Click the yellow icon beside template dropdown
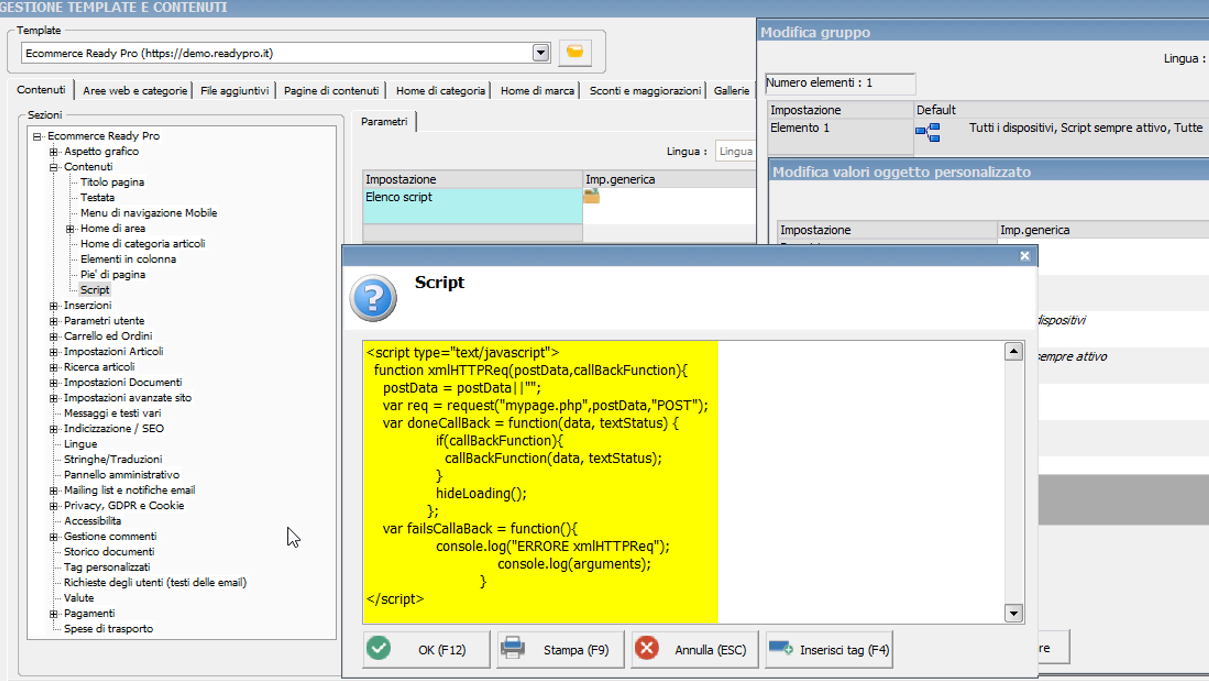The height and width of the screenshot is (681, 1209). coord(575,52)
